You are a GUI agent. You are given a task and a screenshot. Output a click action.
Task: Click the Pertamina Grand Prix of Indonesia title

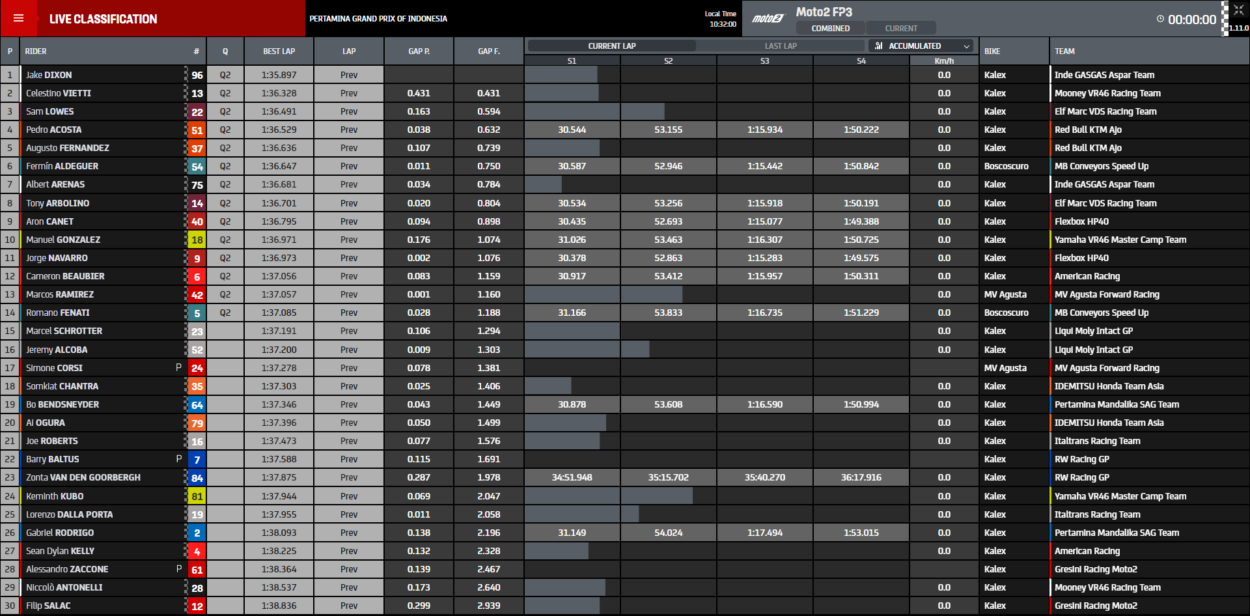[378, 19]
